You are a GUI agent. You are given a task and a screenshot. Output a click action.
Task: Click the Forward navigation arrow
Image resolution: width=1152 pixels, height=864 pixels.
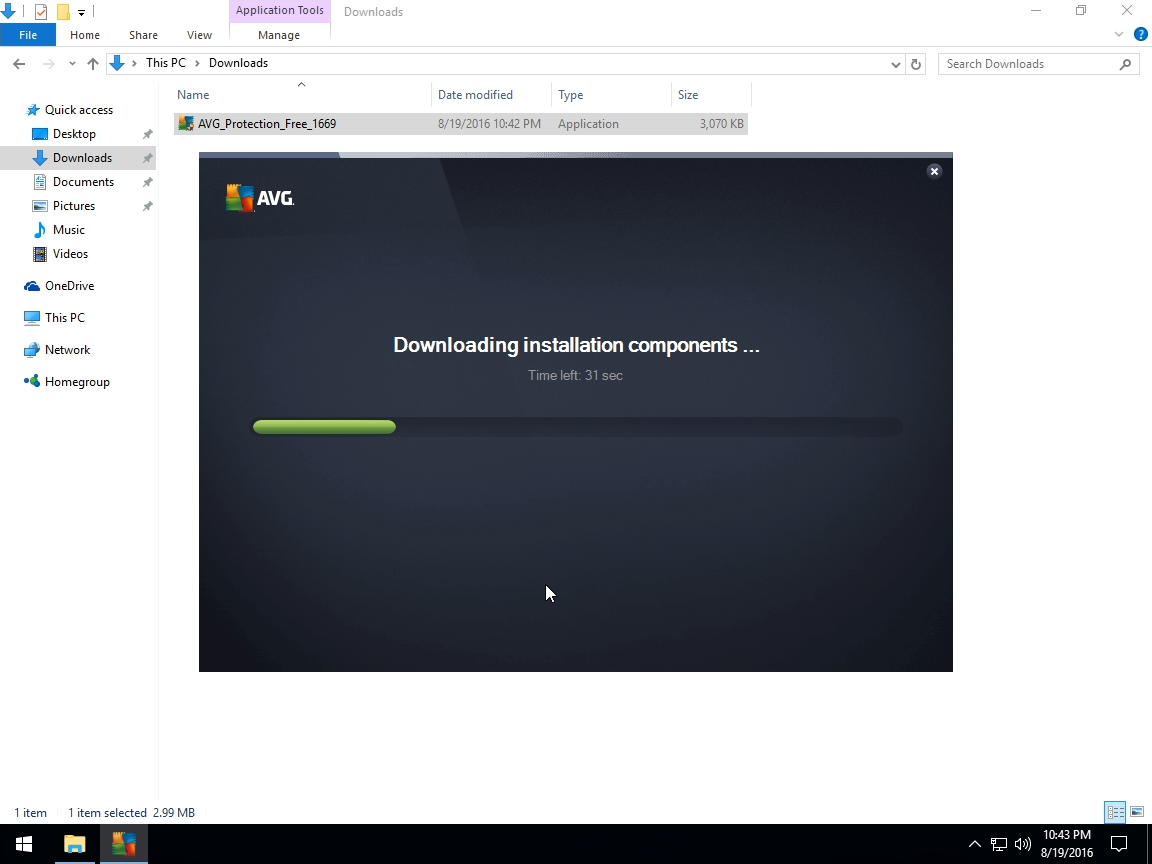tap(48, 64)
